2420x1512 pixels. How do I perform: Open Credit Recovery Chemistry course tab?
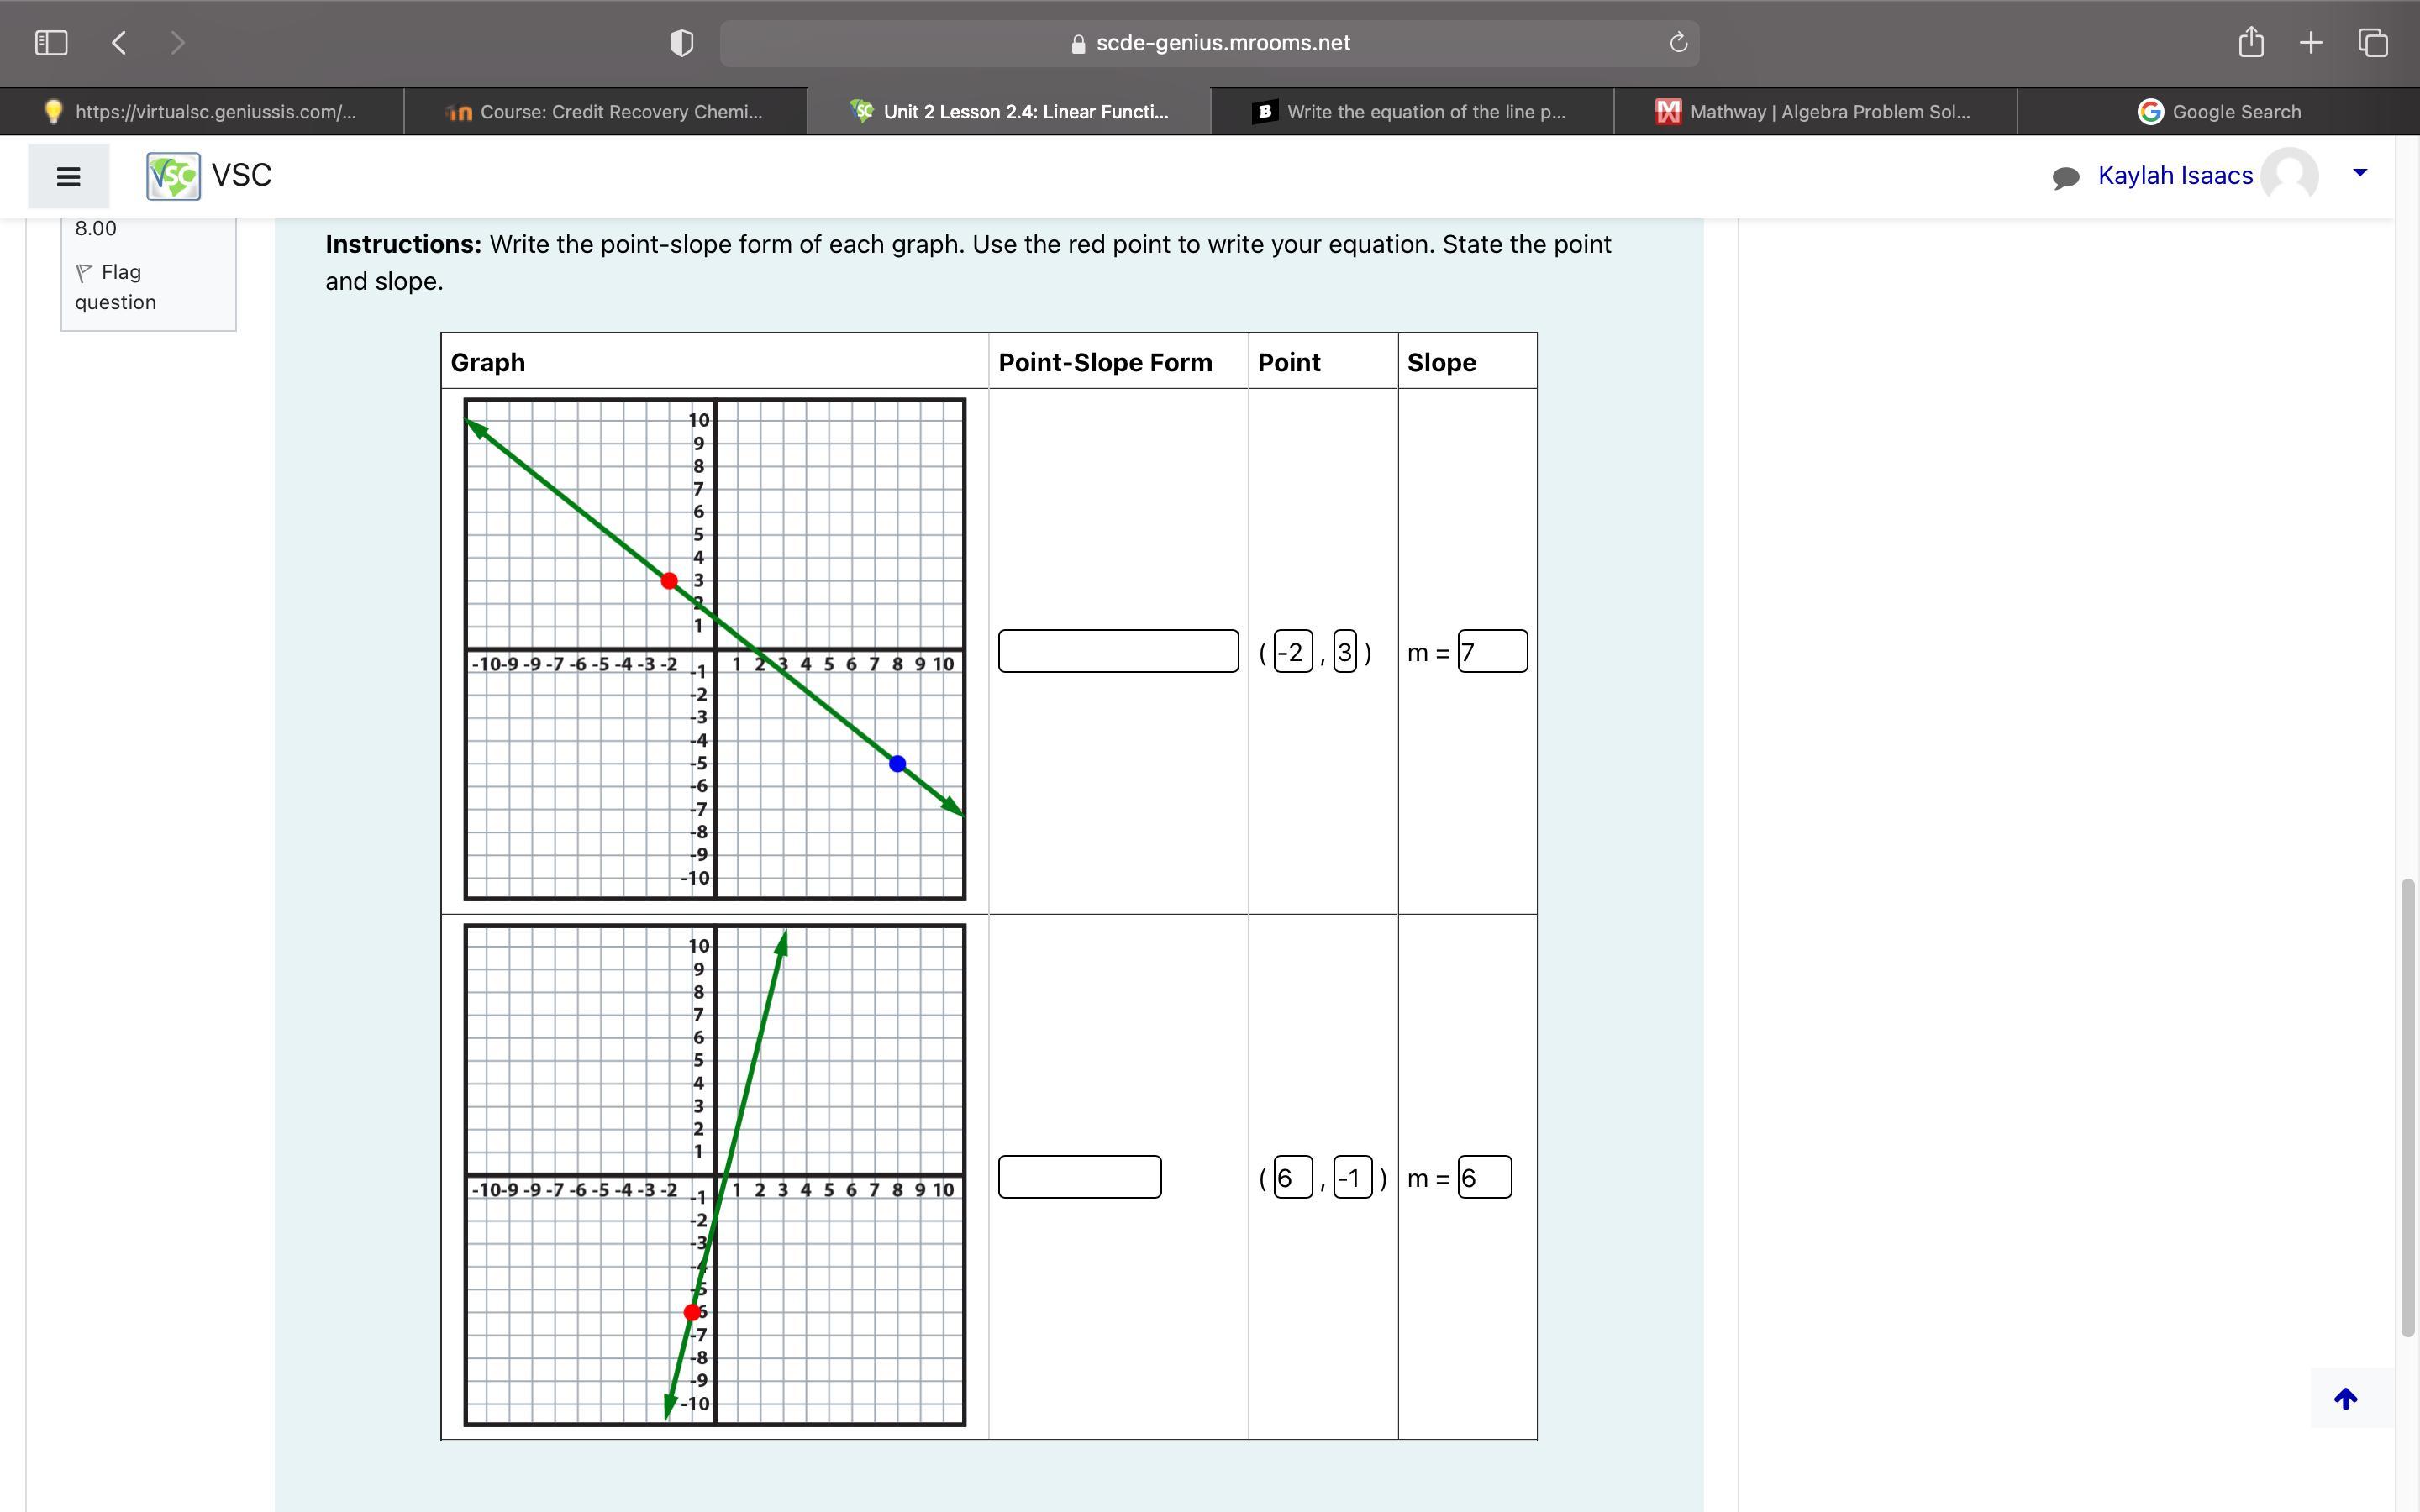click(x=605, y=111)
